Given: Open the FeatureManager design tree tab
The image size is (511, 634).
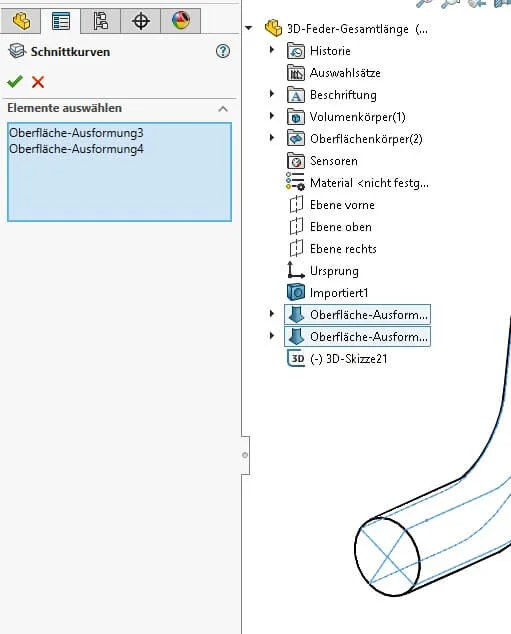Looking at the screenshot, I should pyautogui.click(x=21, y=21).
